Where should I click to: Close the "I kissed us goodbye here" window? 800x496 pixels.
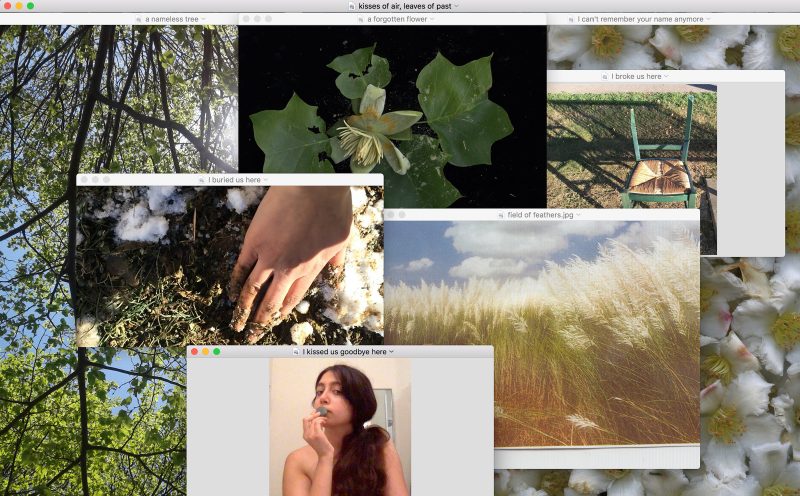click(x=194, y=352)
